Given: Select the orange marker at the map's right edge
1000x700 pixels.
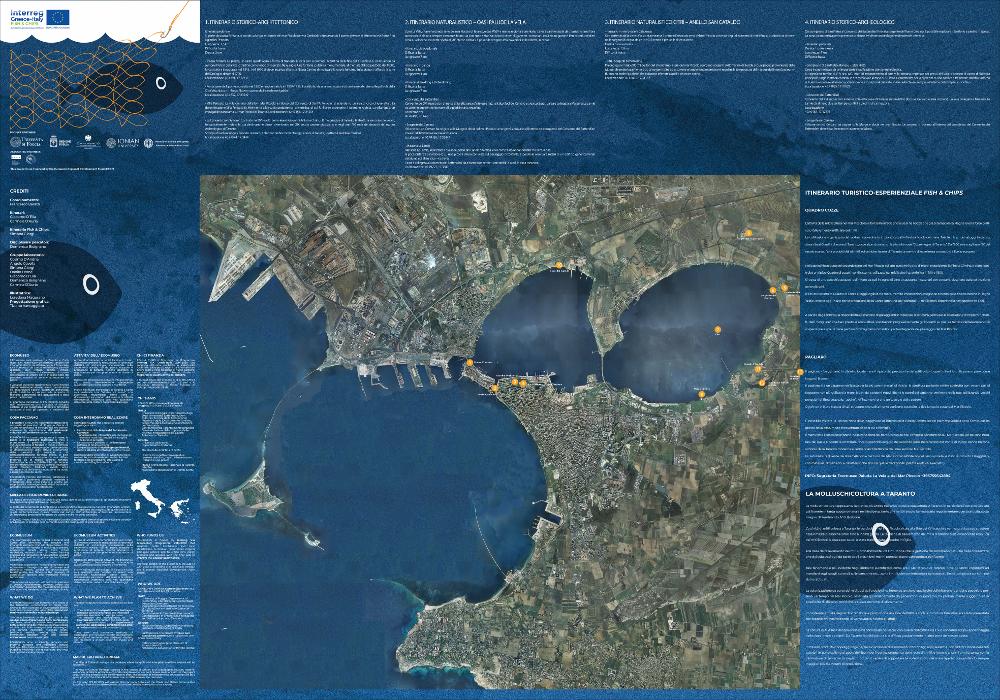Looking at the screenshot, I should point(800,372).
